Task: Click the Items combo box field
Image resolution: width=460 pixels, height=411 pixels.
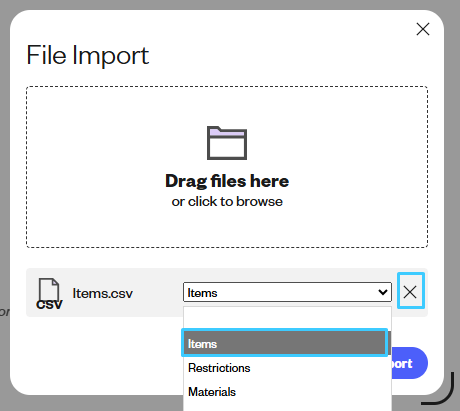Action: coord(287,292)
